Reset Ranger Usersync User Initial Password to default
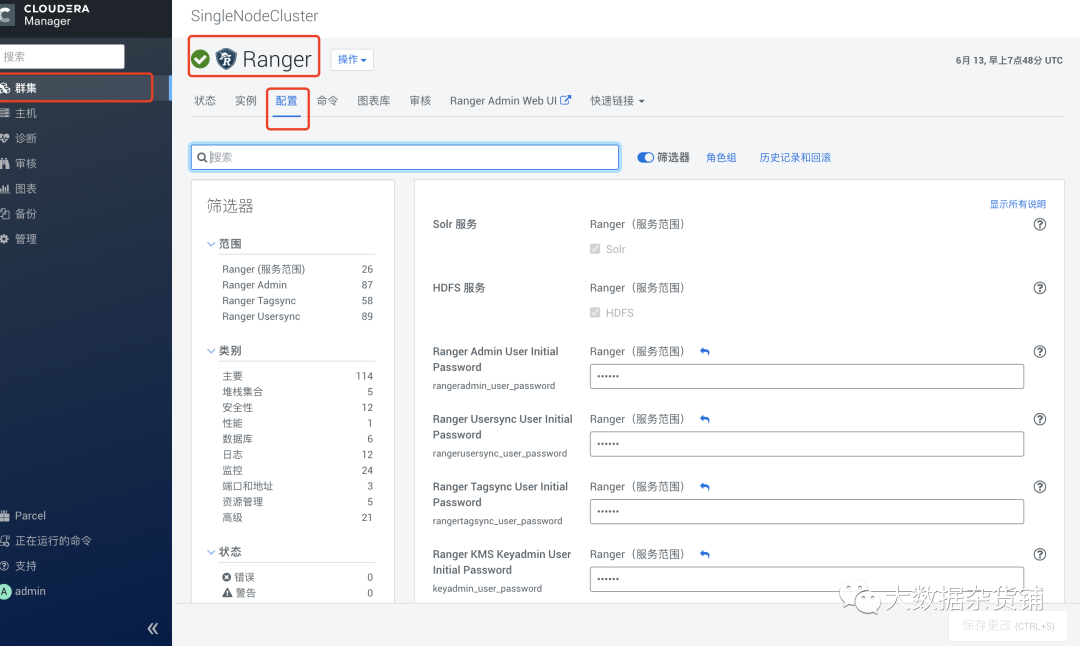 click(705, 419)
